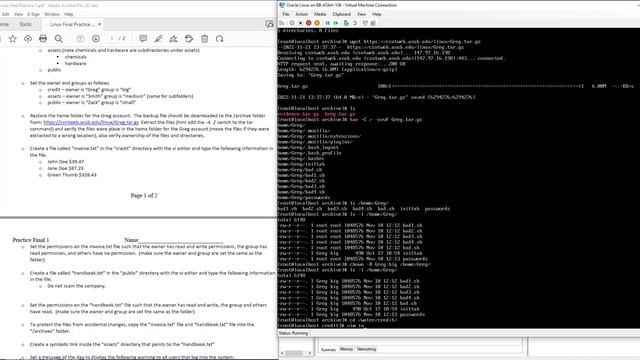
Task: Click the 'Status: Running' status bar text
Action: click(293, 333)
